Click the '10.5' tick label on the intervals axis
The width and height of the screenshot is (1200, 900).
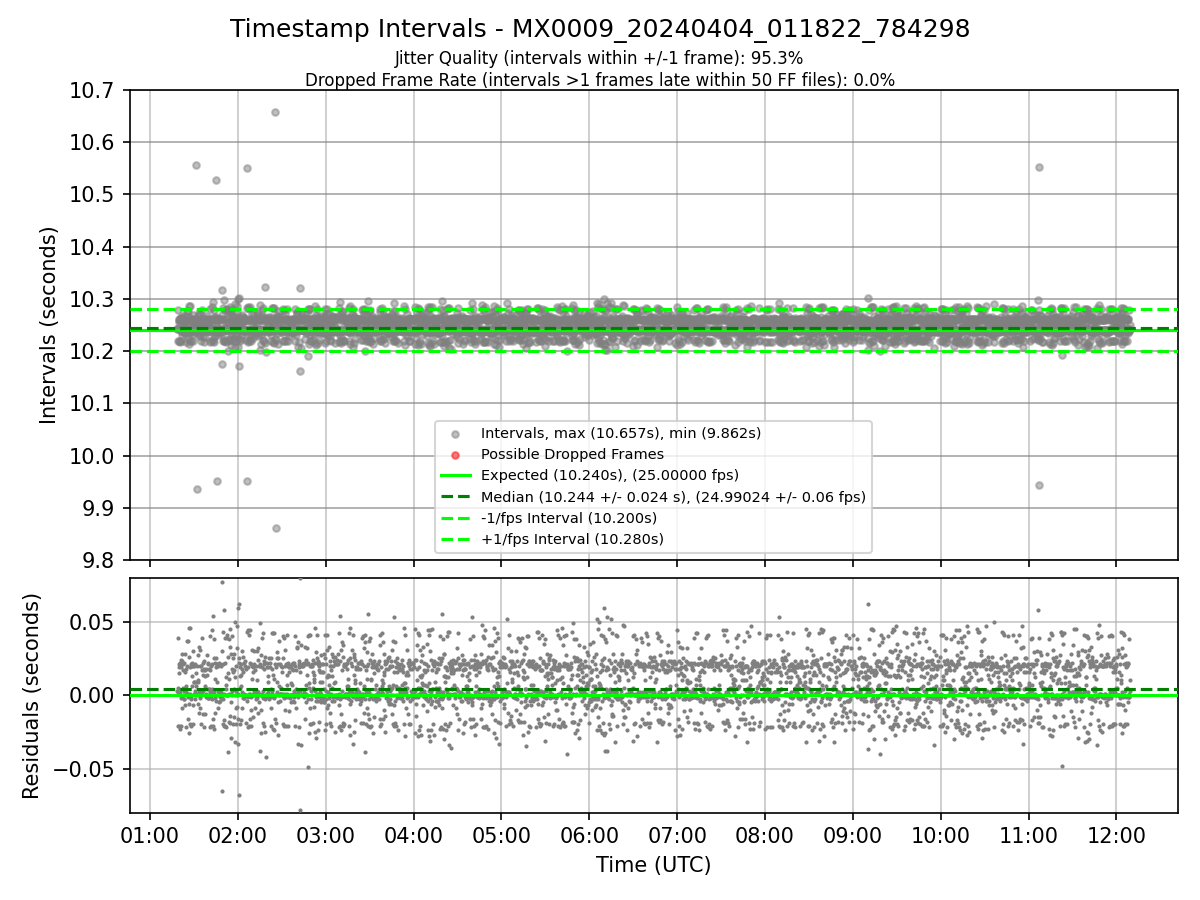tap(92, 194)
